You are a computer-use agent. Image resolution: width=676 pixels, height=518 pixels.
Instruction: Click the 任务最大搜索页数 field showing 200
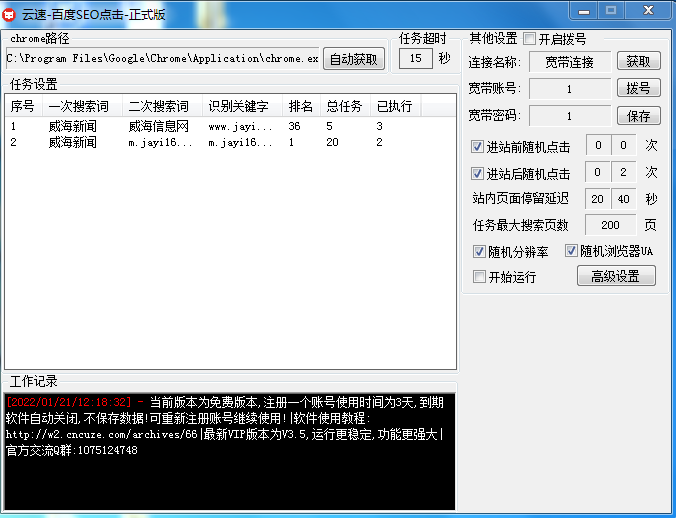[610, 225]
